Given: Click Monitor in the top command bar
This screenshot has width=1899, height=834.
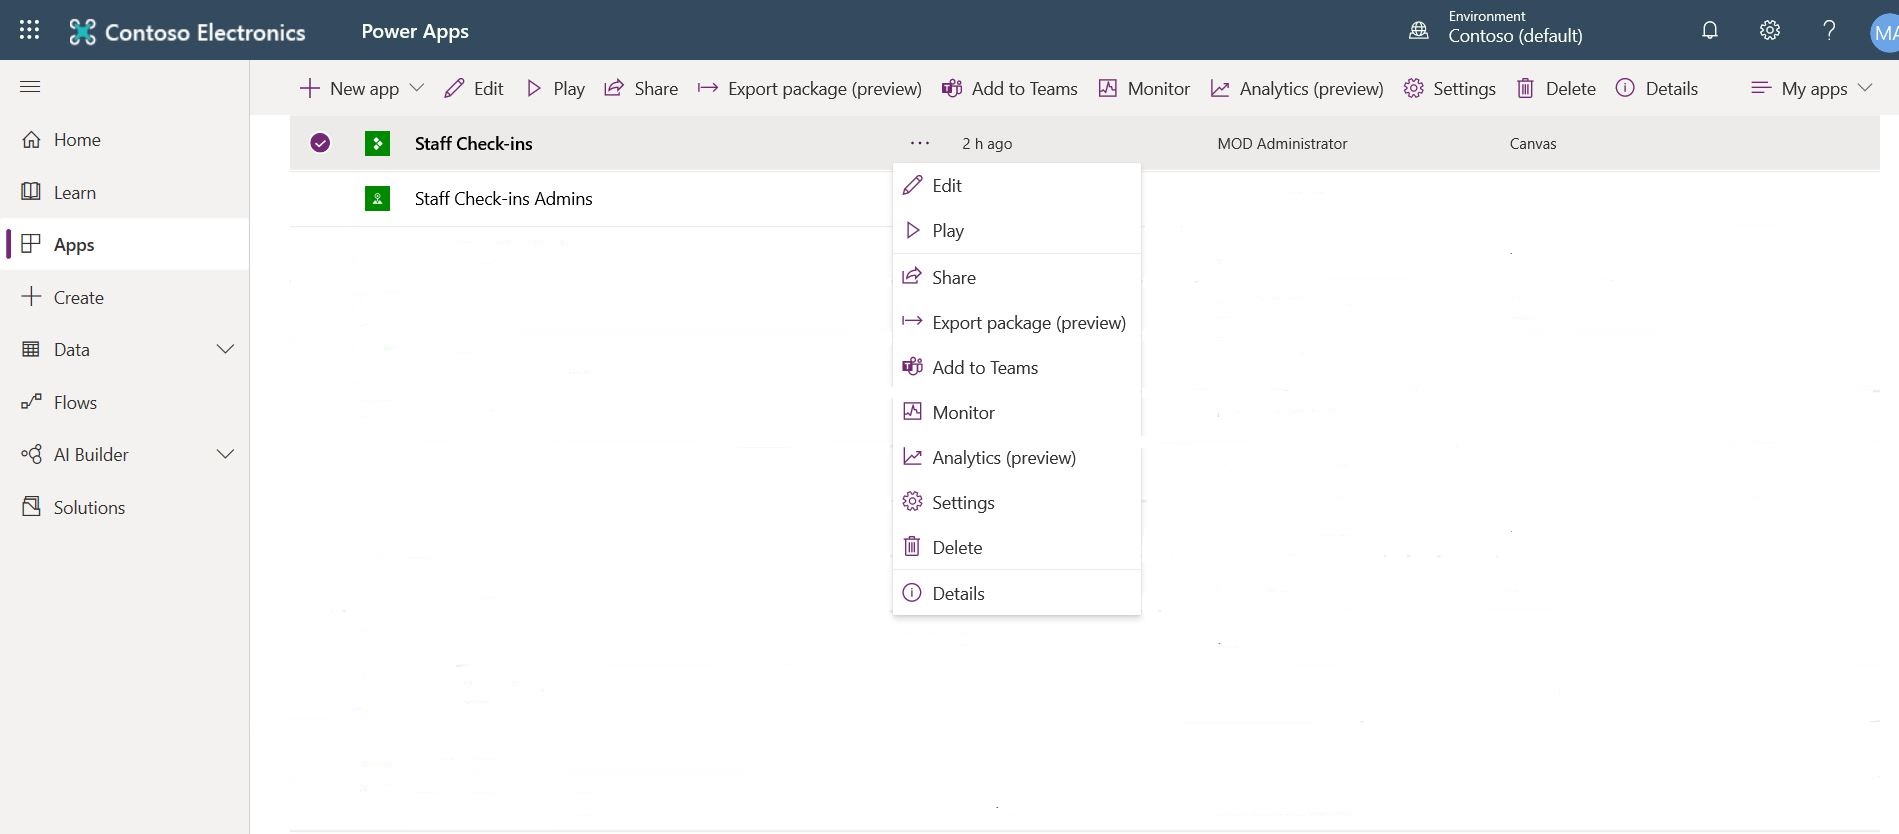Looking at the screenshot, I should tap(1144, 88).
